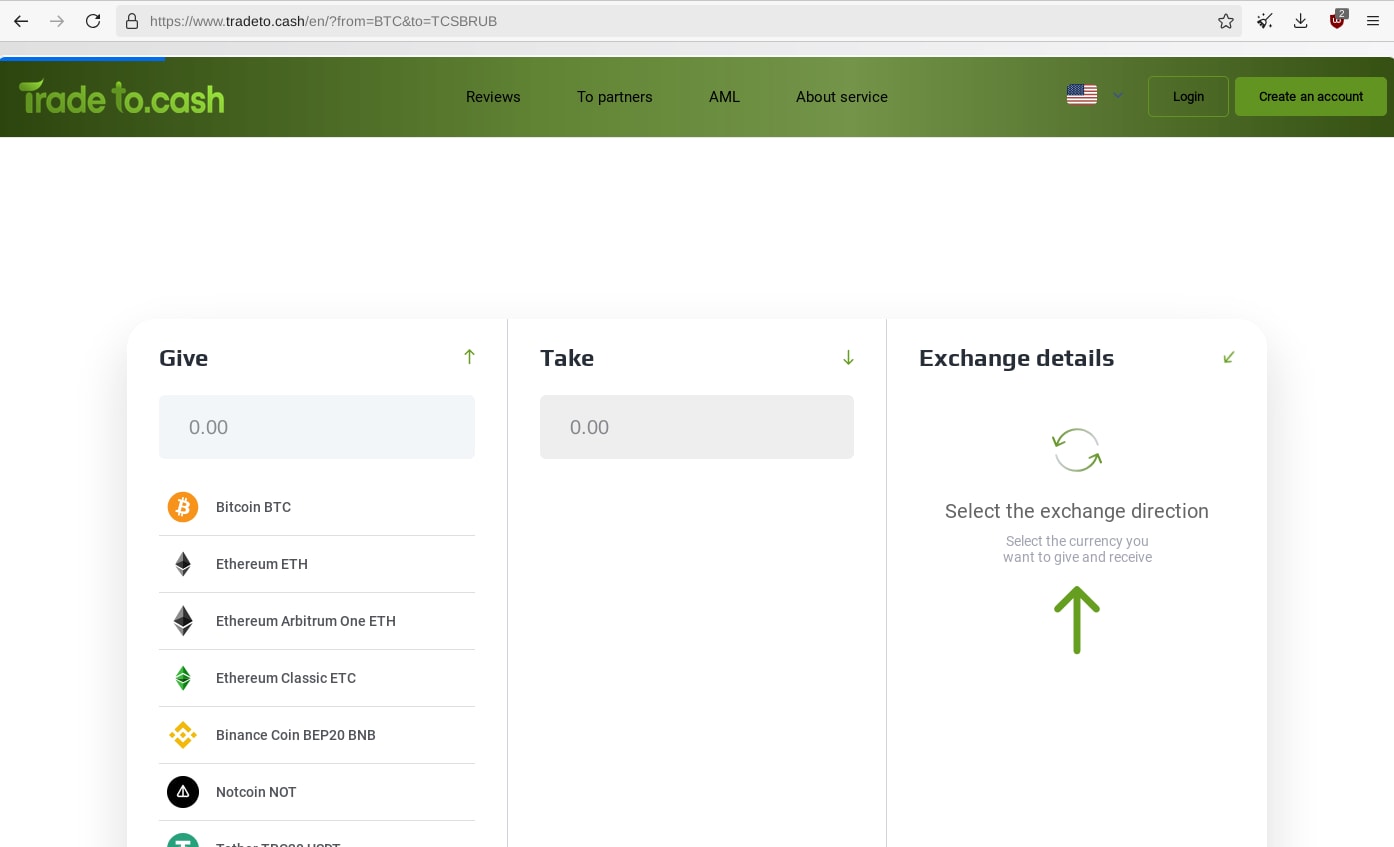Screen dimensions: 1394x847
Task: Click the Give amount input field
Action: (317, 427)
